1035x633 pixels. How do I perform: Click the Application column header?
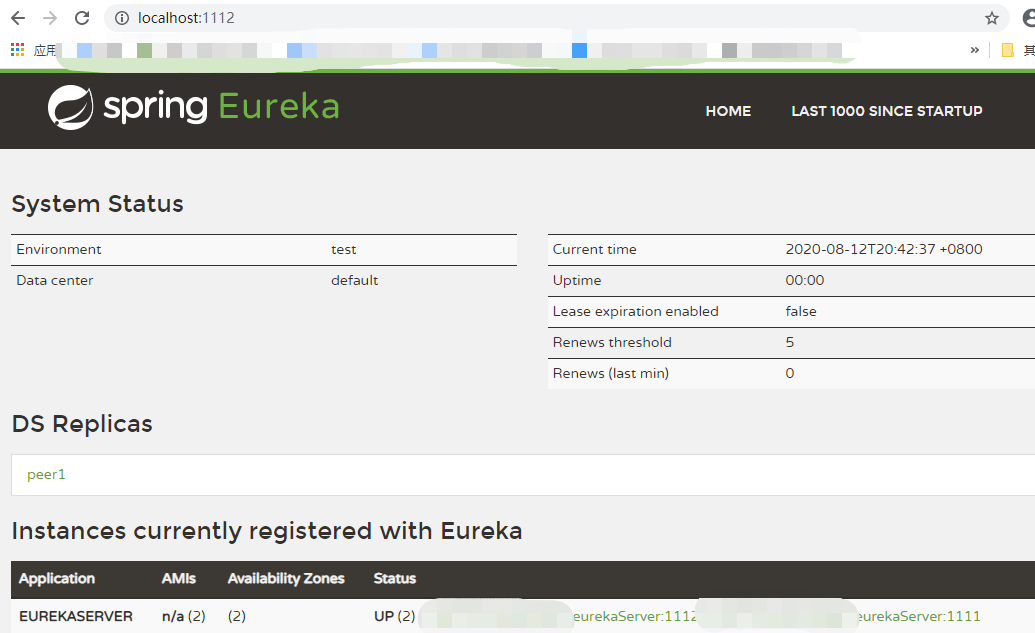[57, 579]
